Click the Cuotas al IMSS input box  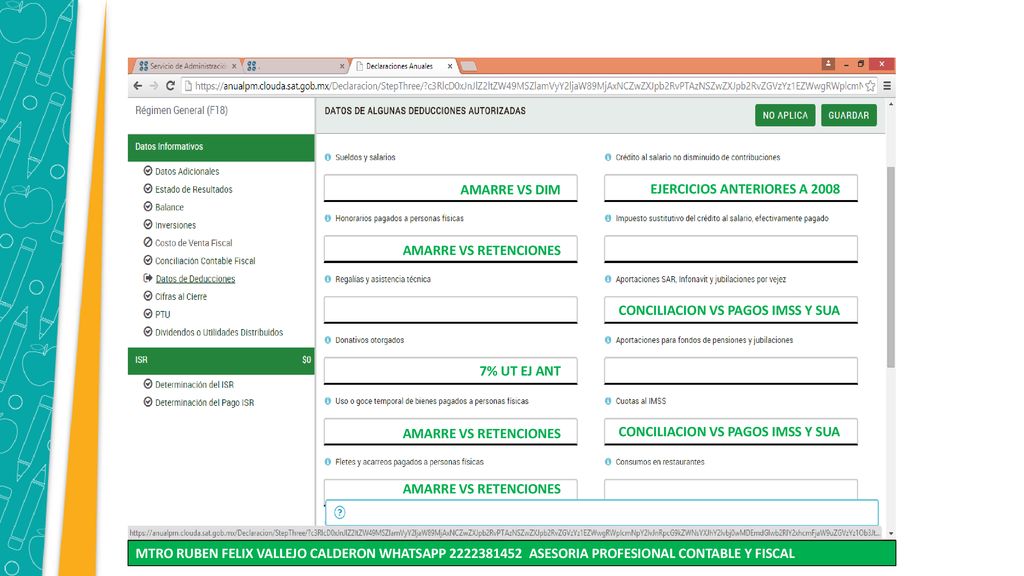tap(731, 432)
